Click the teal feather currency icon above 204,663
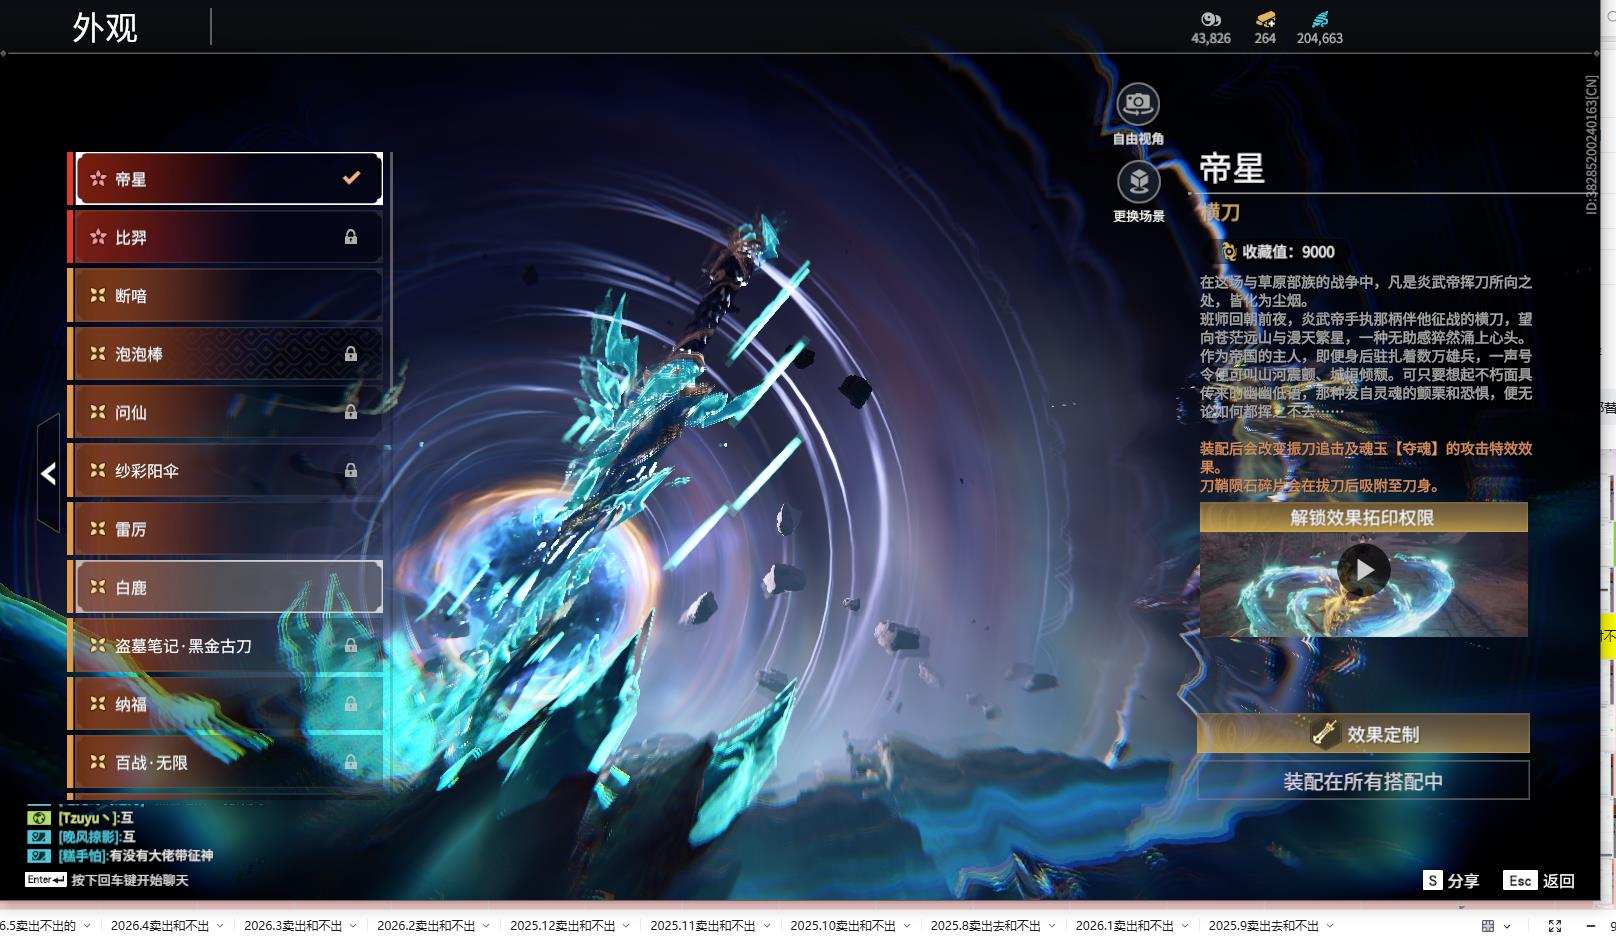 [1320, 19]
